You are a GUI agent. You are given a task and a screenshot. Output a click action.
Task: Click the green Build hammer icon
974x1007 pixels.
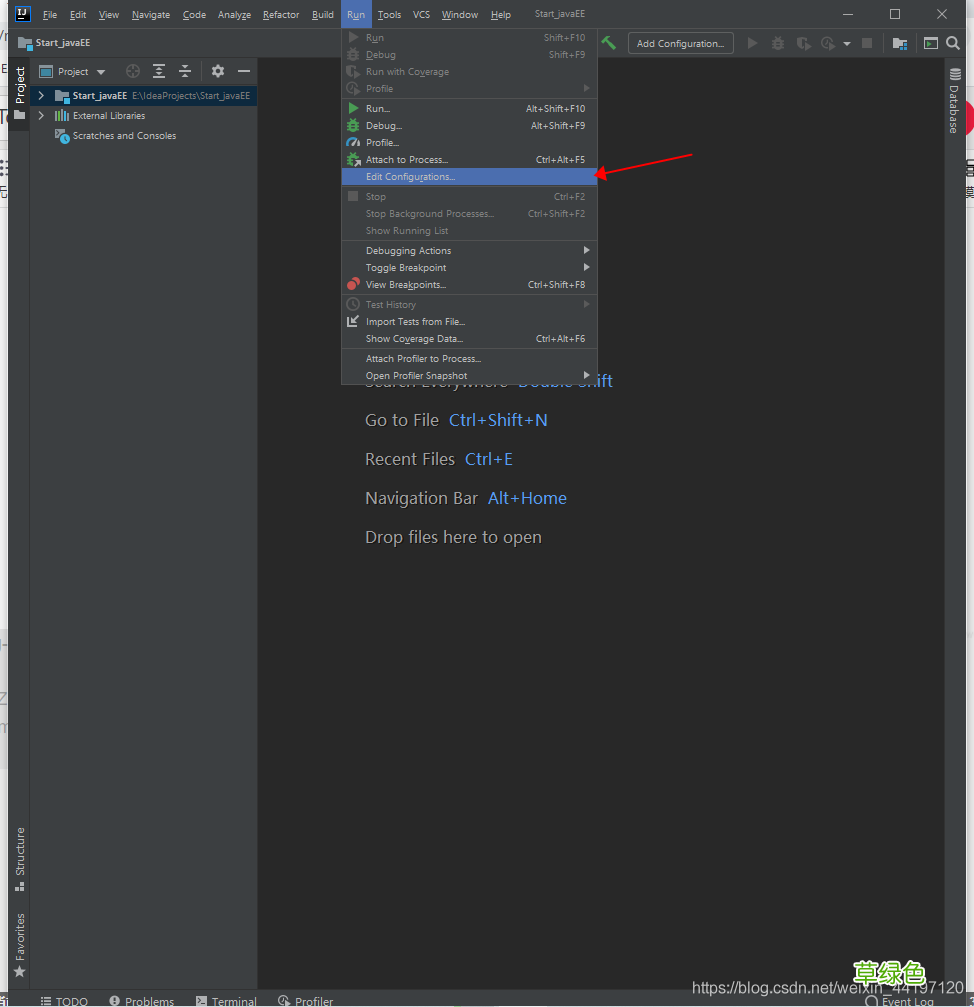coord(608,43)
